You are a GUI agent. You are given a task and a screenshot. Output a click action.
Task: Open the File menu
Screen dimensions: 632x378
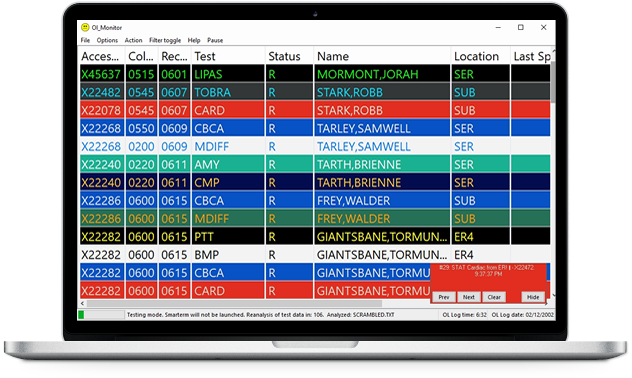pyautogui.click(x=85, y=40)
